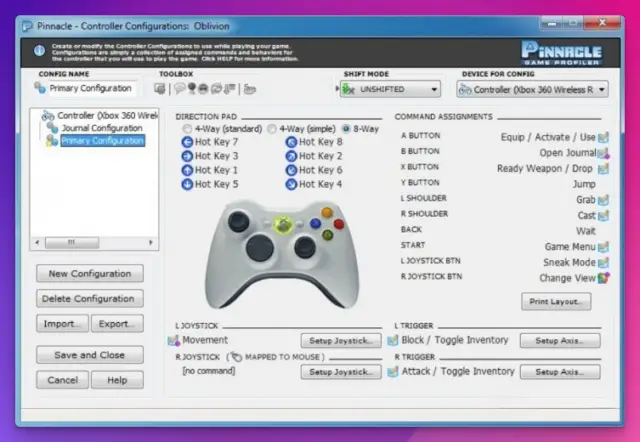
Task: Click Setup Axis for R Trigger
Action: coord(560,372)
